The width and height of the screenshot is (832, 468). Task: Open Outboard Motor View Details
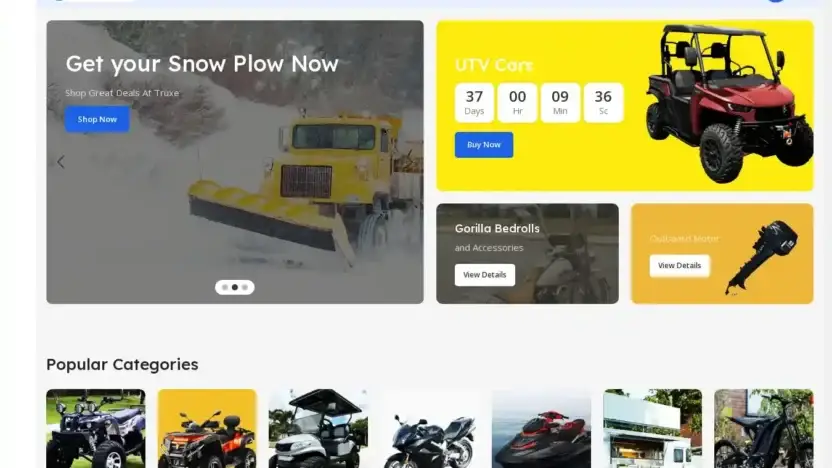point(679,265)
